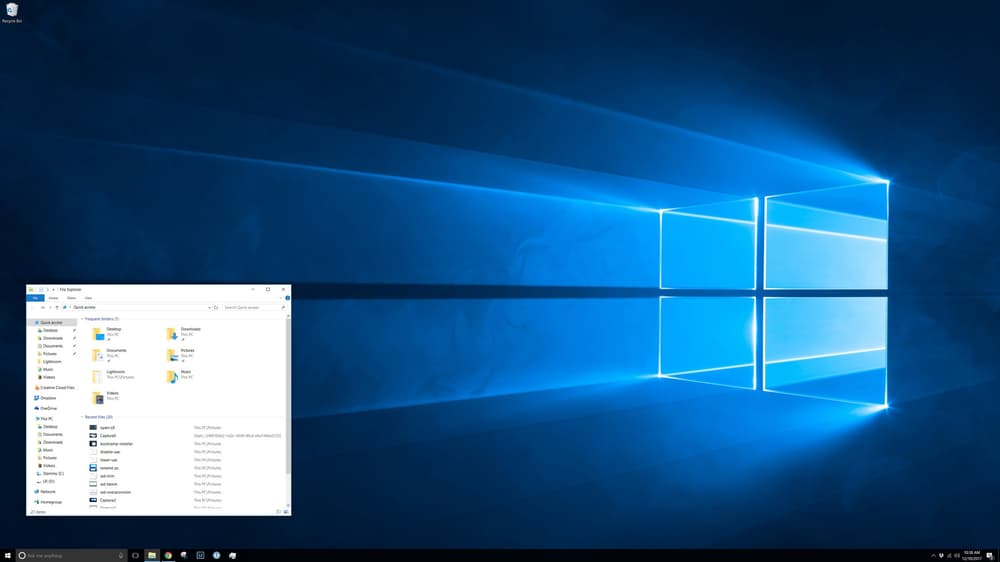Open the Home ribbon tab

54,298
